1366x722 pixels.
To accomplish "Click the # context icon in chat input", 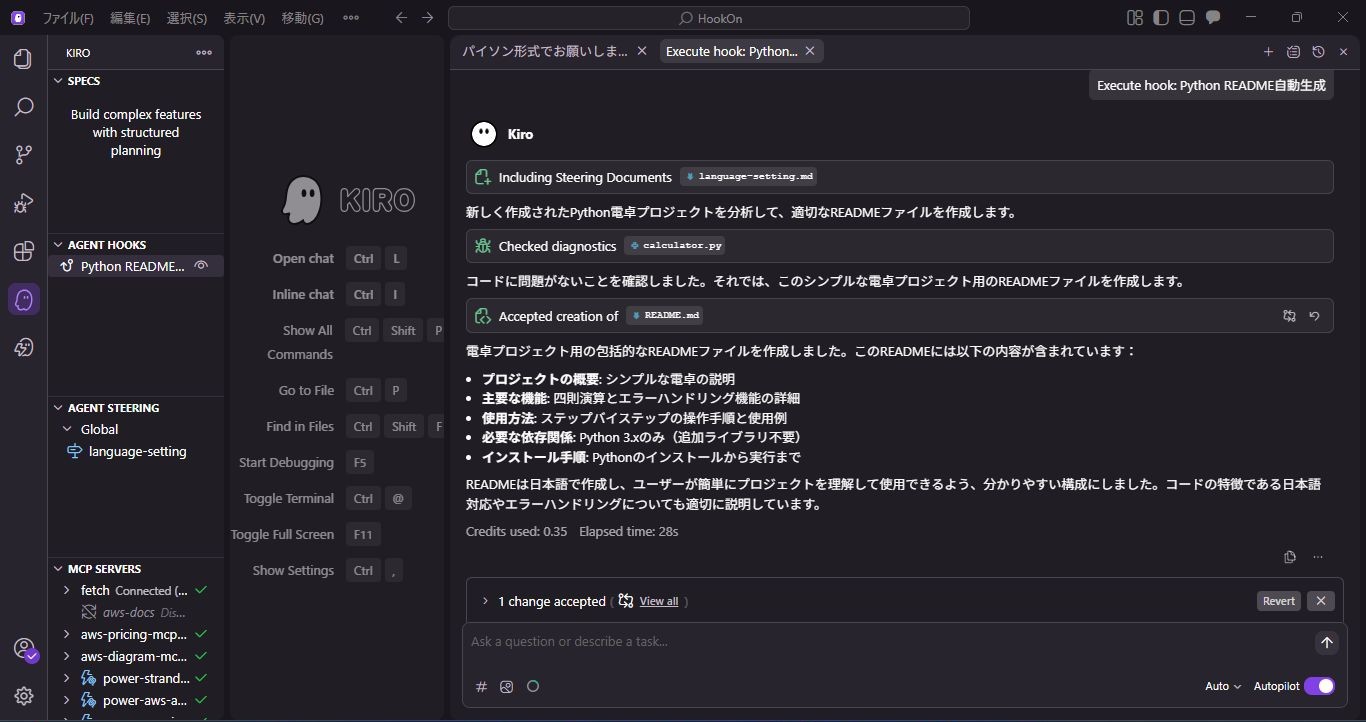I will 481,687.
